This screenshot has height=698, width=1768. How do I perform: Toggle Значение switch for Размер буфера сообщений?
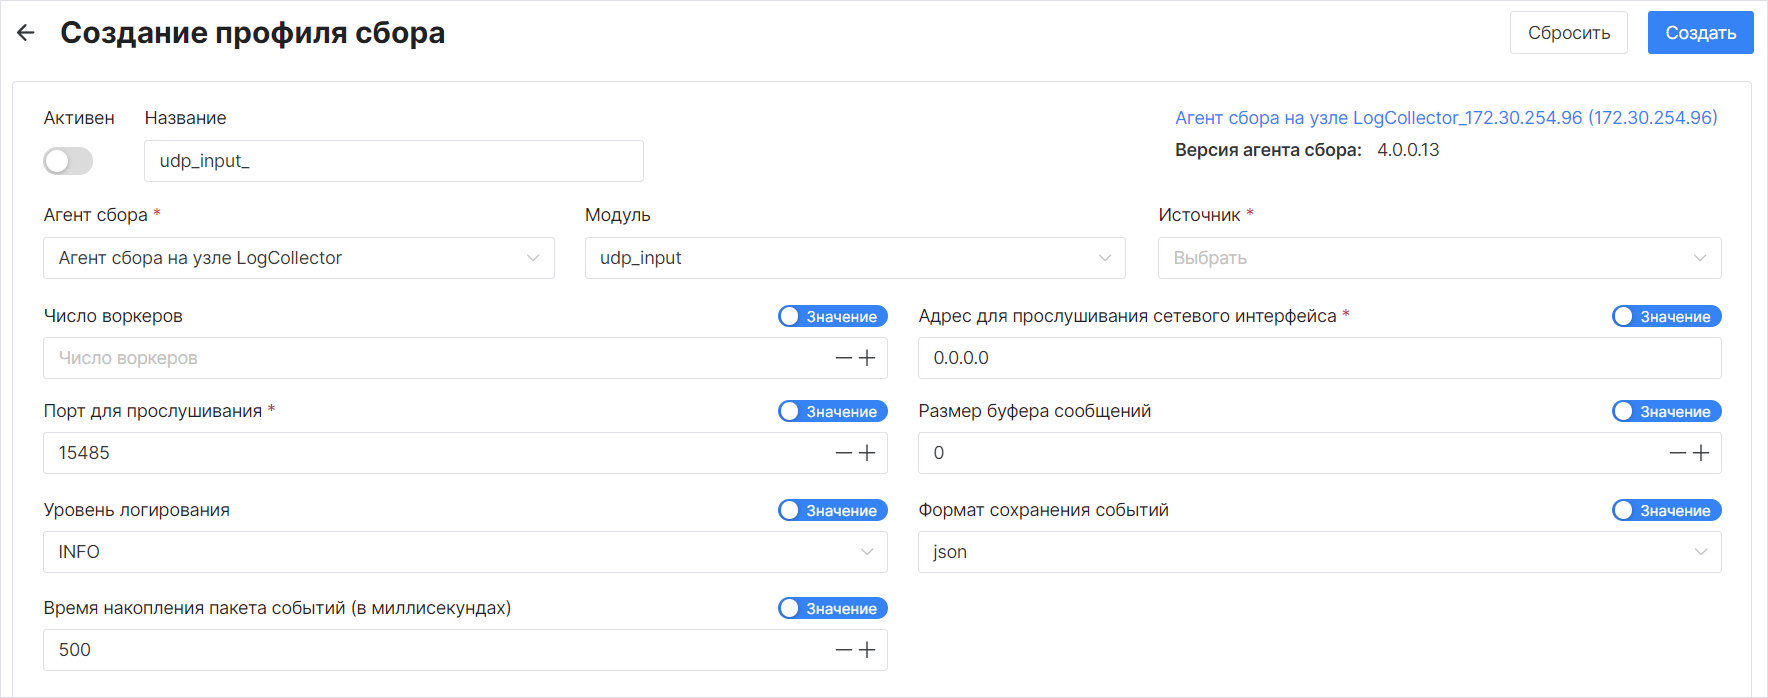click(x=1667, y=411)
